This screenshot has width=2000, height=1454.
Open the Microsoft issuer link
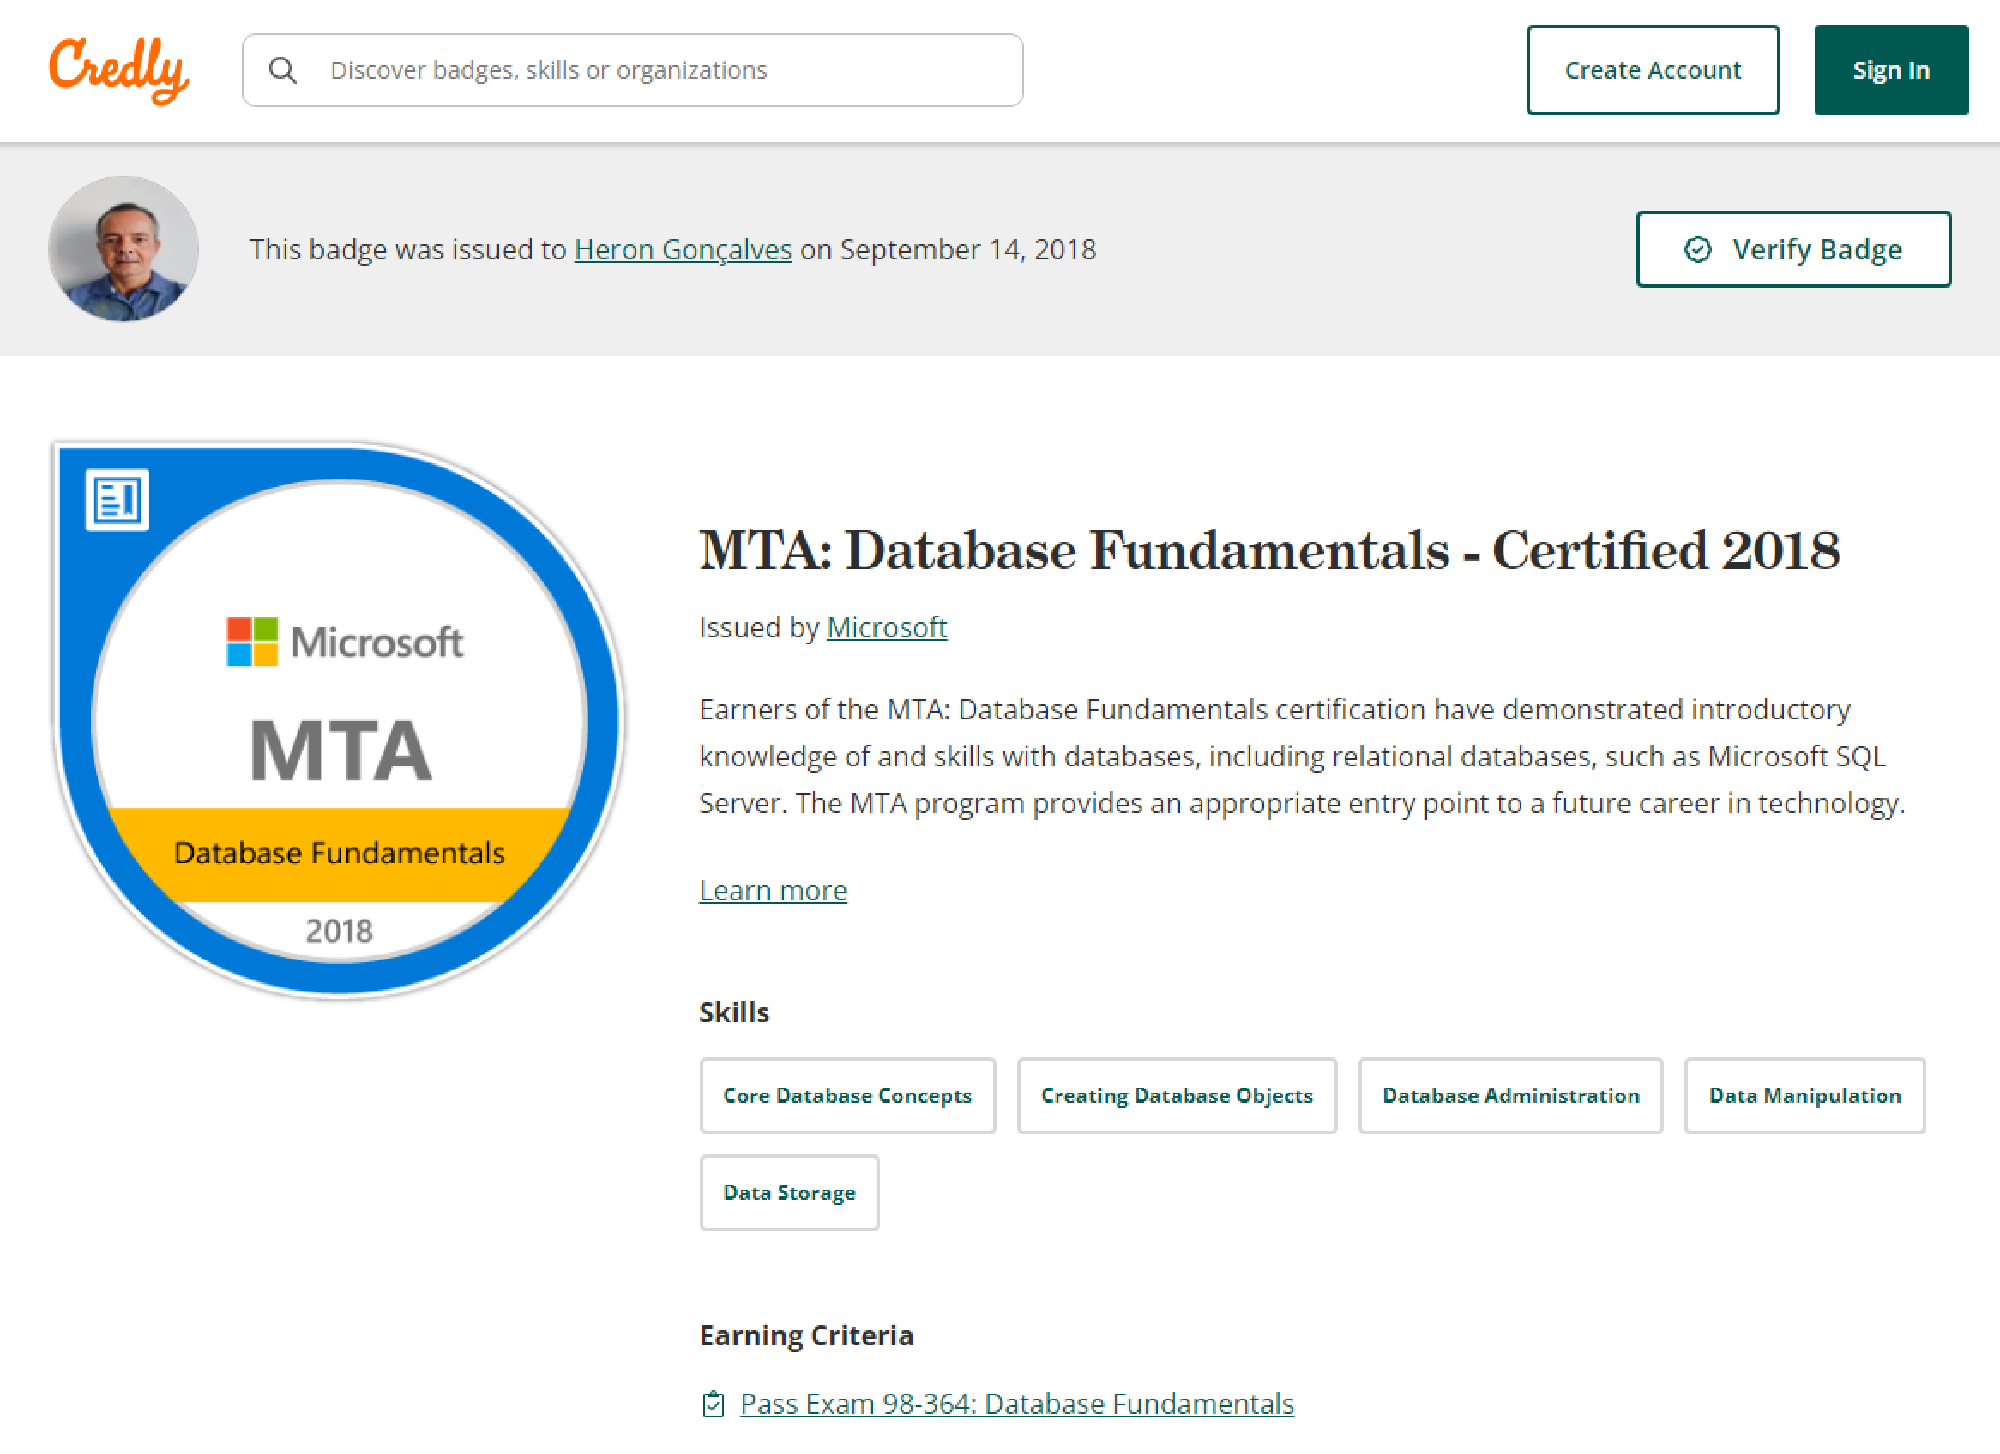[x=887, y=627]
